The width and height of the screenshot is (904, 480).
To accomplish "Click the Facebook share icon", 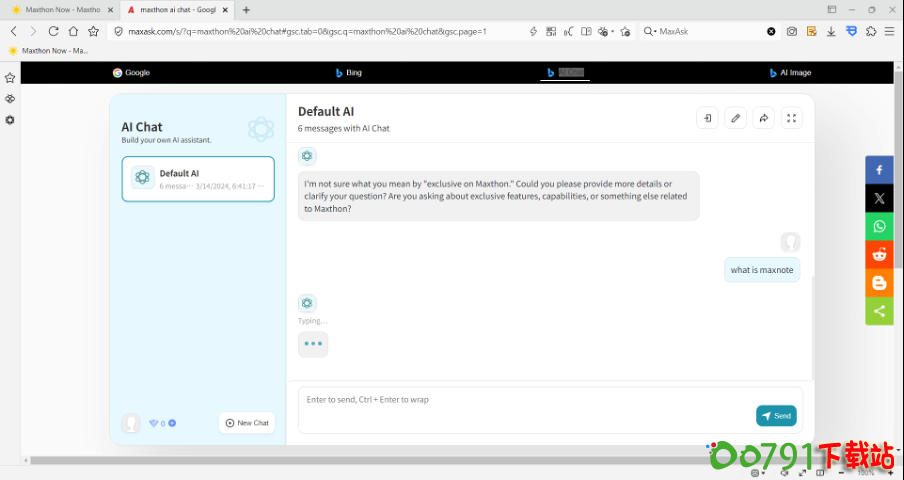I will point(879,170).
